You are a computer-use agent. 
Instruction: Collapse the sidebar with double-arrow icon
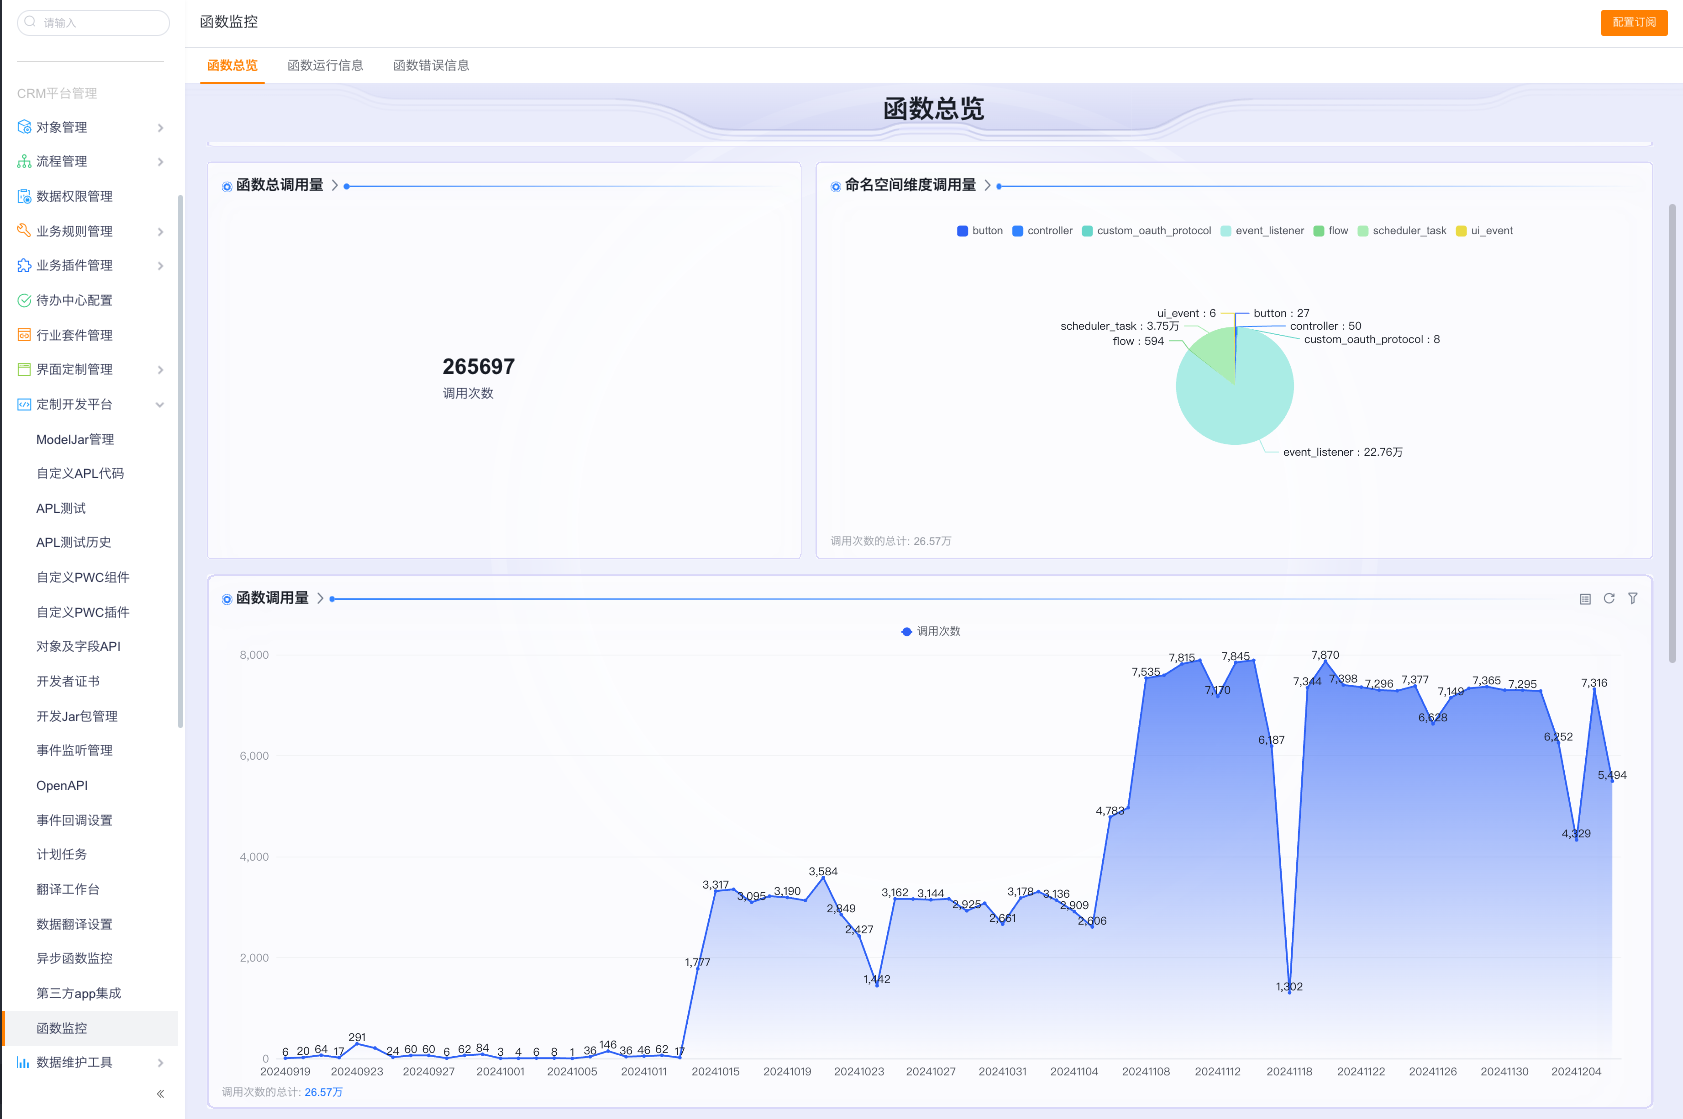(160, 1094)
